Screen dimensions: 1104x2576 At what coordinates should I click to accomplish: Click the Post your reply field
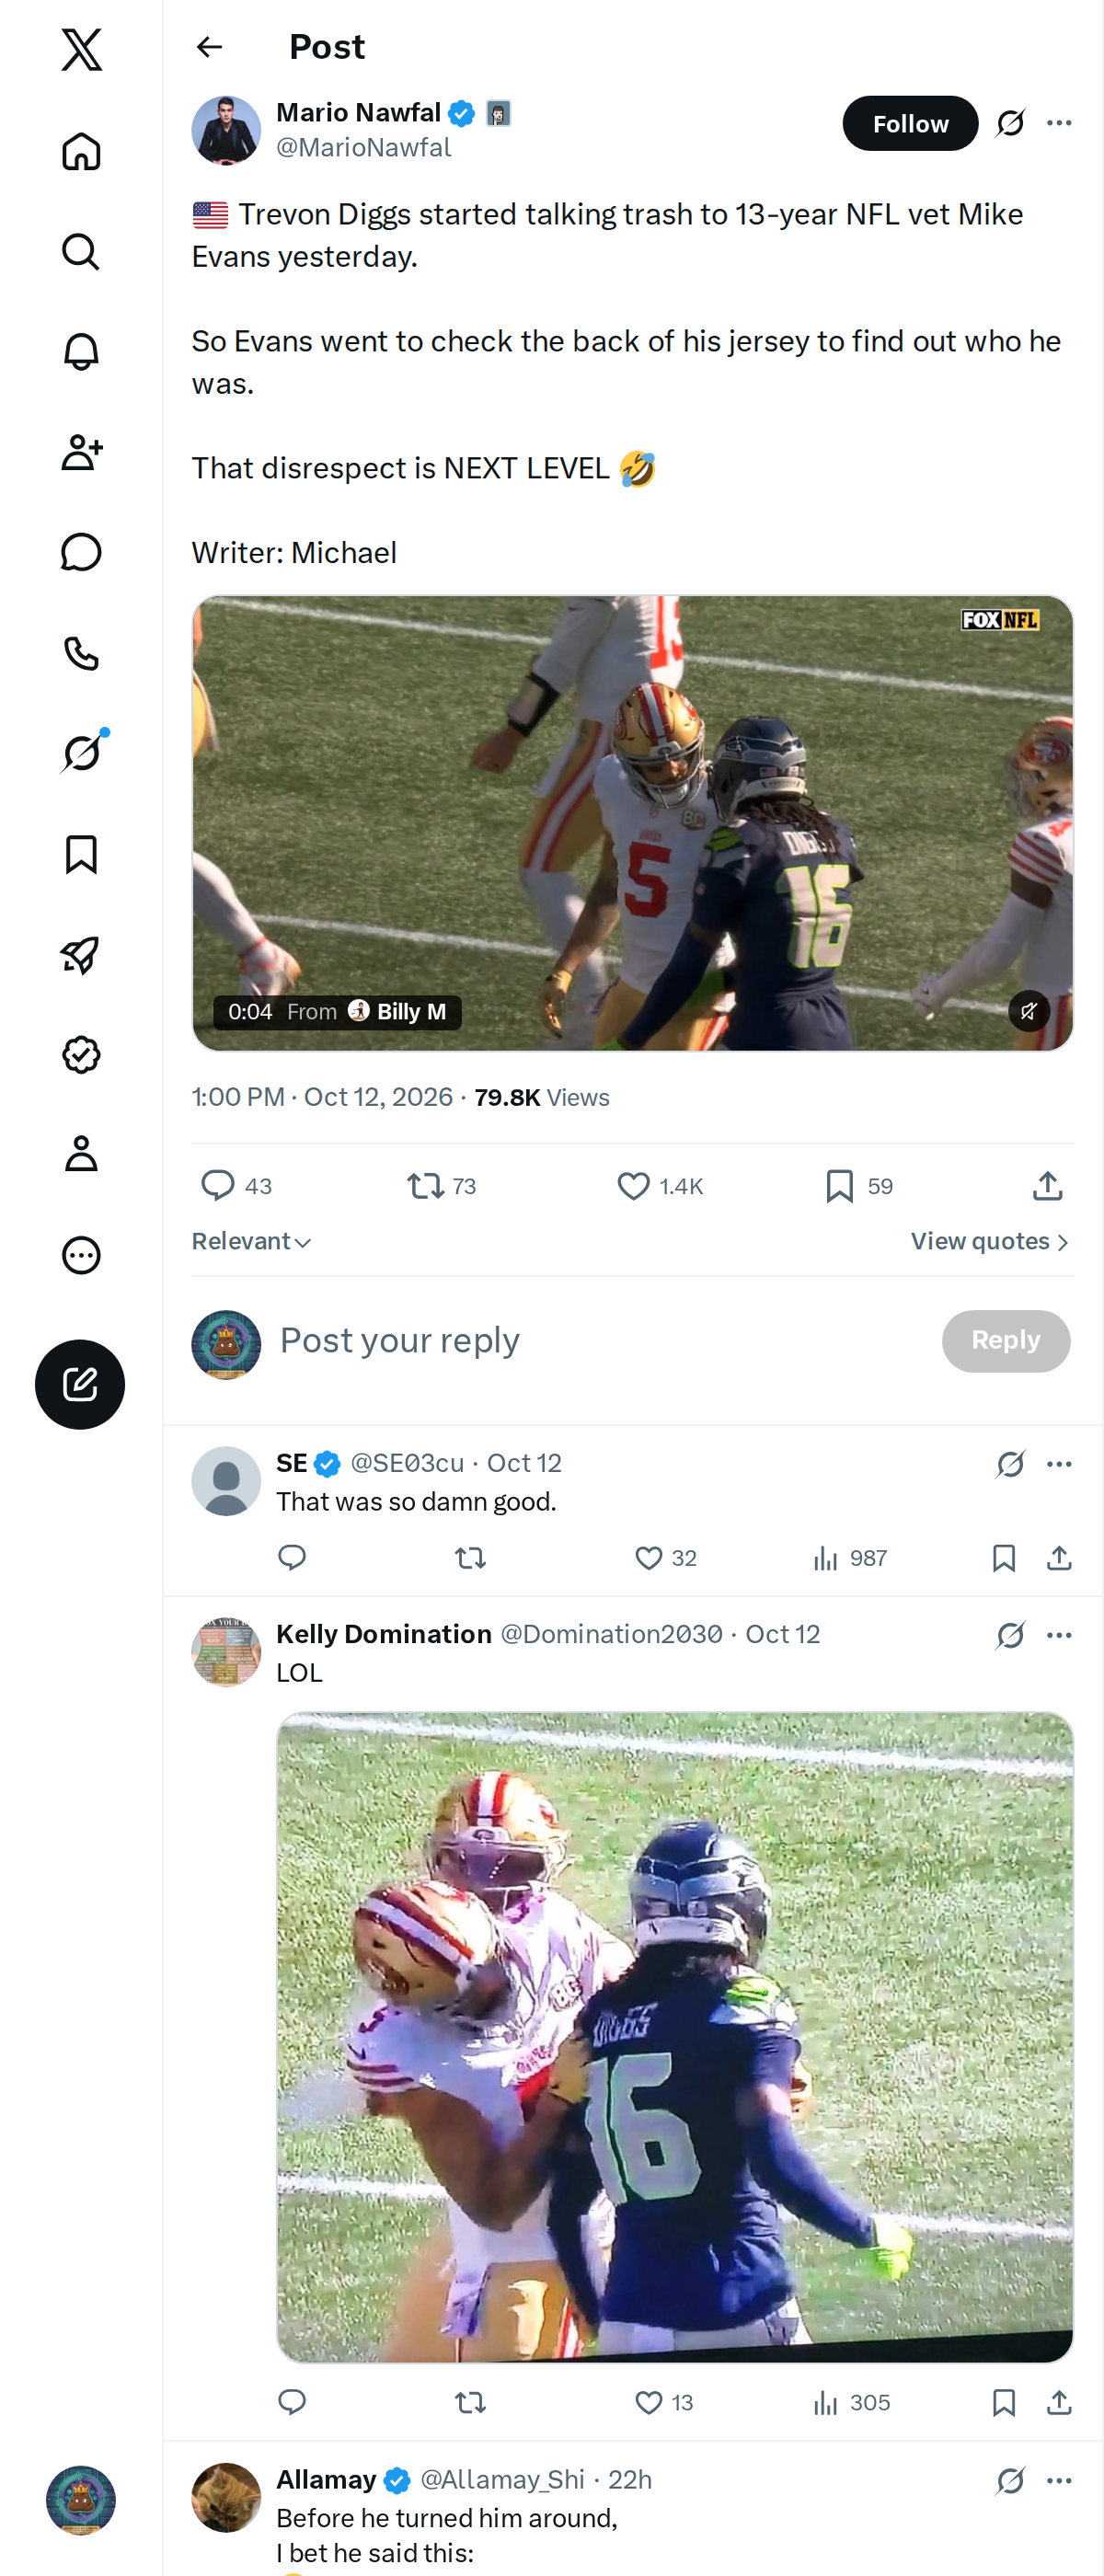(x=600, y=1340)
